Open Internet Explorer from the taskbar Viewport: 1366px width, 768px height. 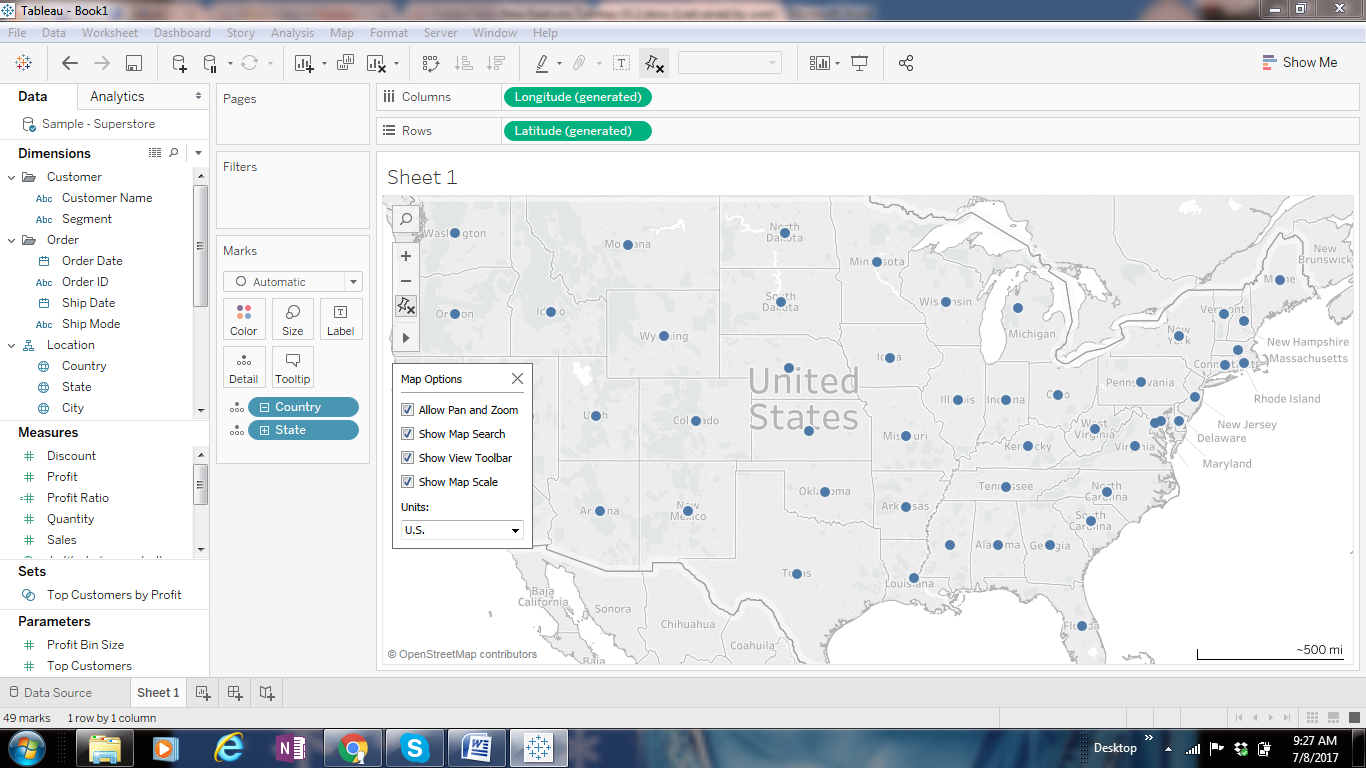229,747
